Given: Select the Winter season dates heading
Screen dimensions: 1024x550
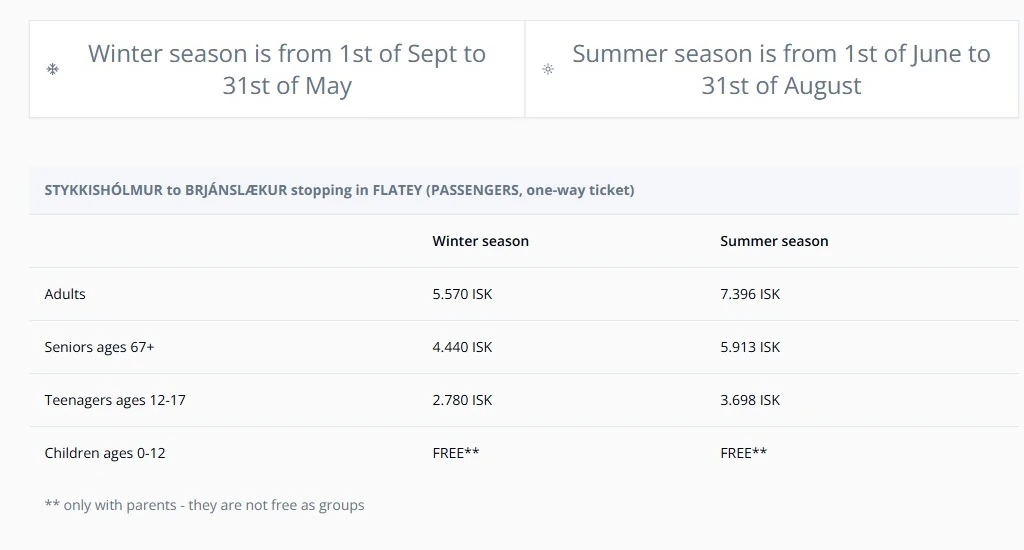Looking at the screenshot, I should coord(287,69).
